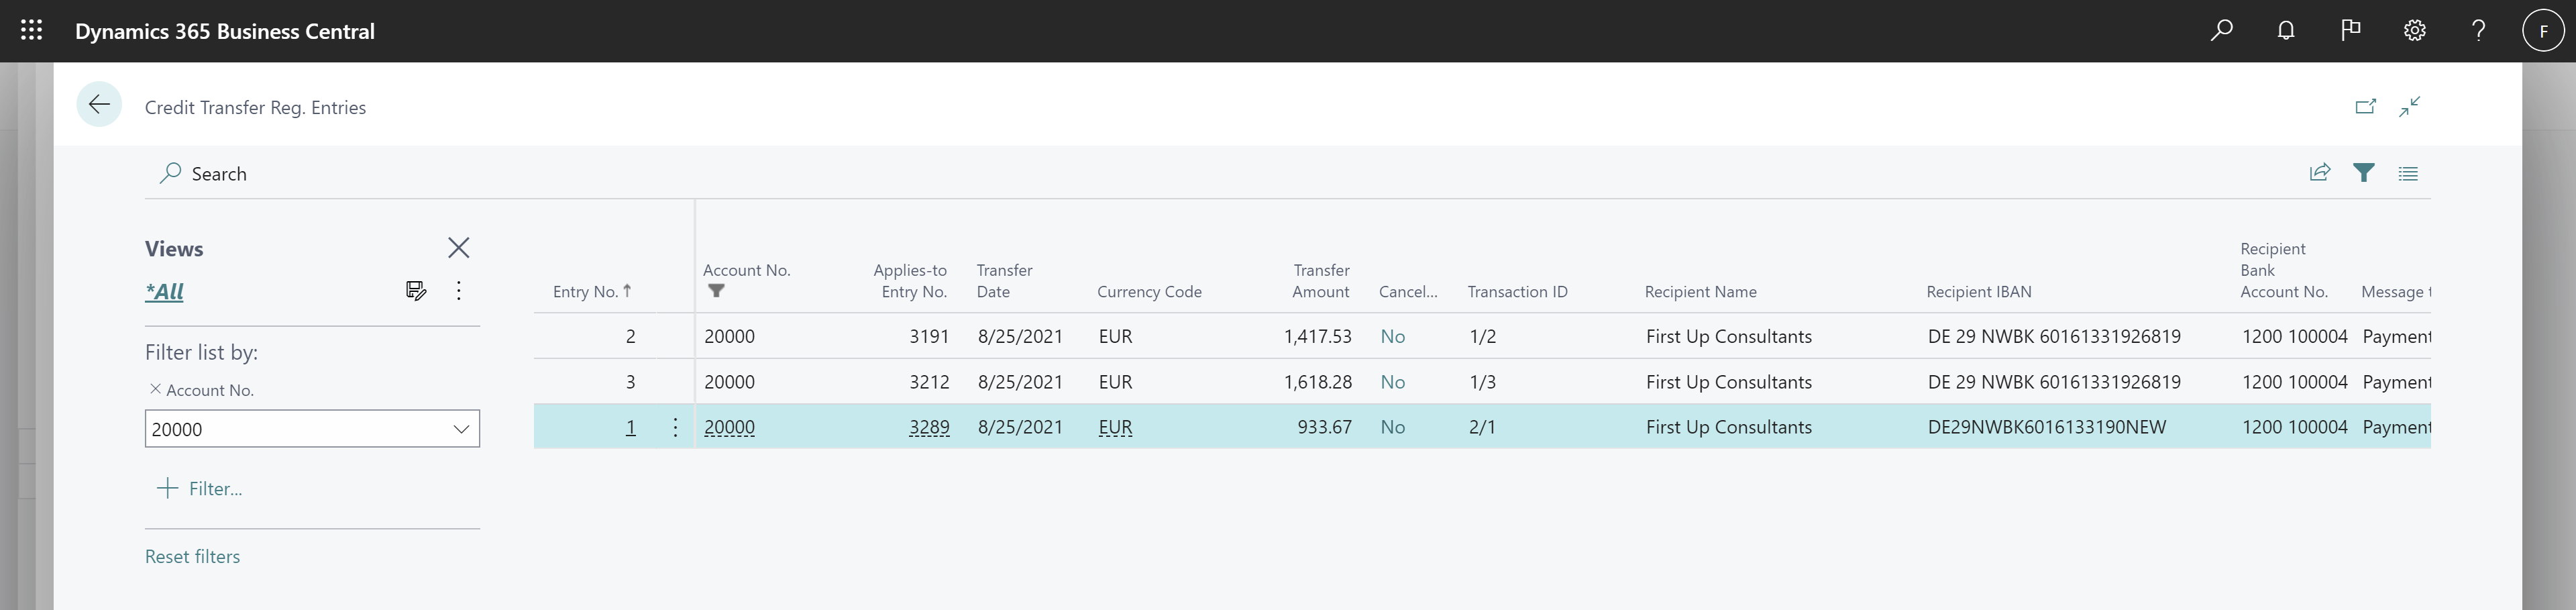Screen dimensions: 2576x610
Task: Click the flag icon in top bar
Action: [x=2351, y=30]
